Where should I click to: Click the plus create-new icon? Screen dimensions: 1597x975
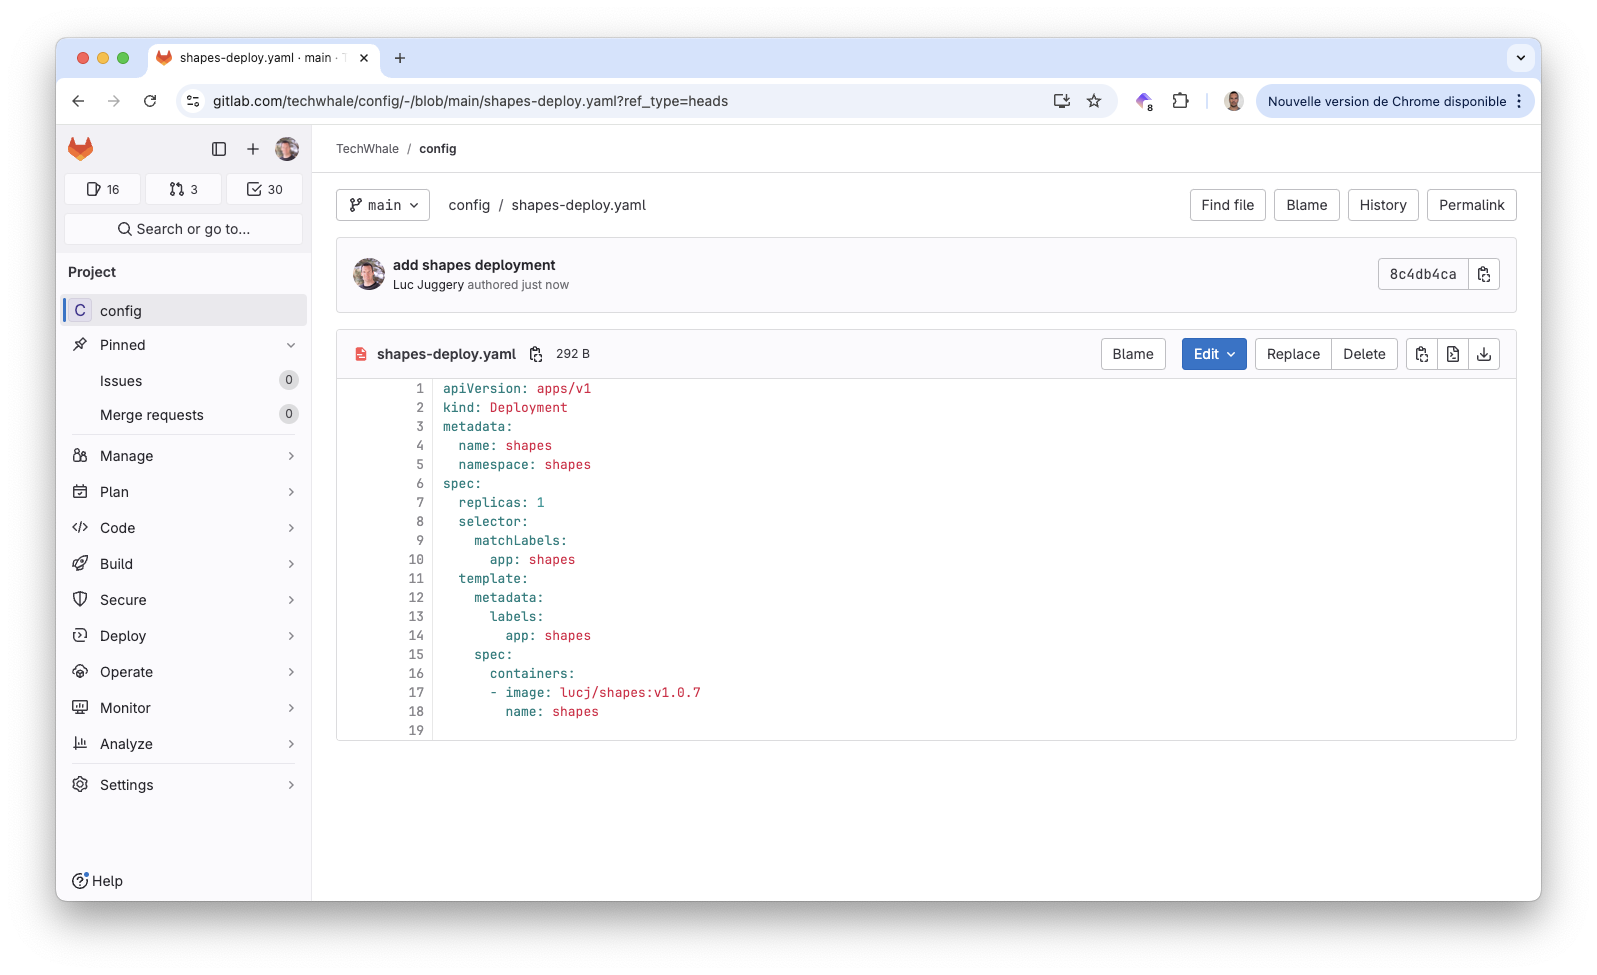point(253,149)
